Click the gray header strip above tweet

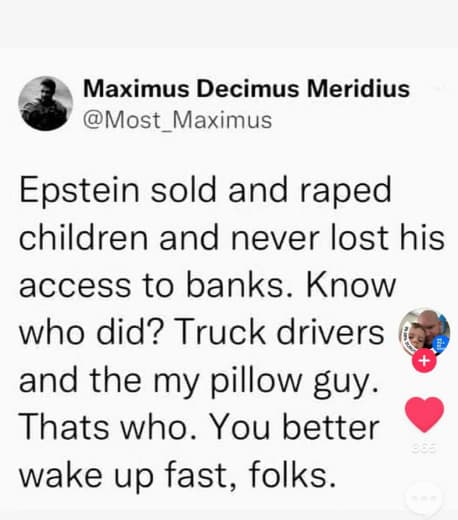(229, 23)
